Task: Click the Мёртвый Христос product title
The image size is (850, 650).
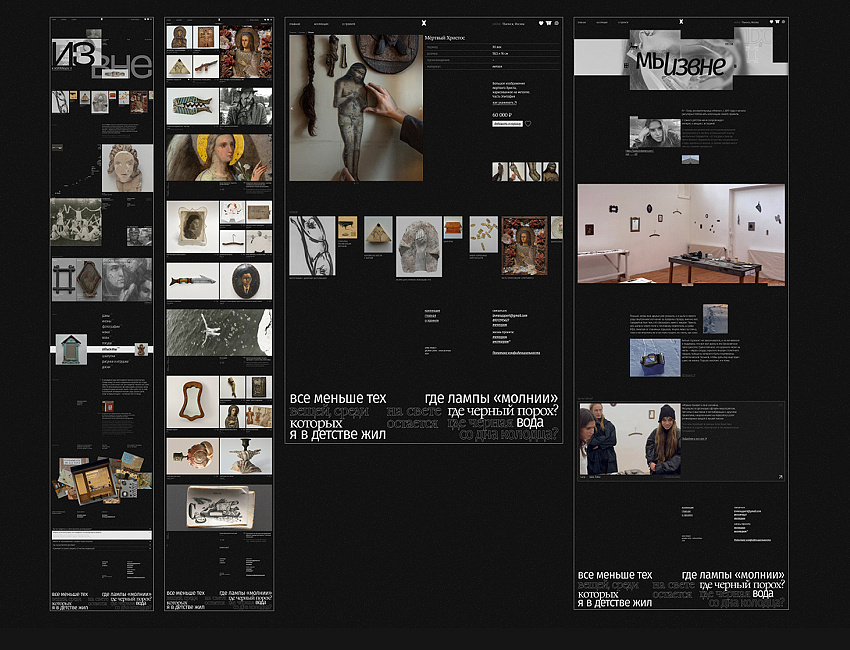Action: tap(445, 38)
